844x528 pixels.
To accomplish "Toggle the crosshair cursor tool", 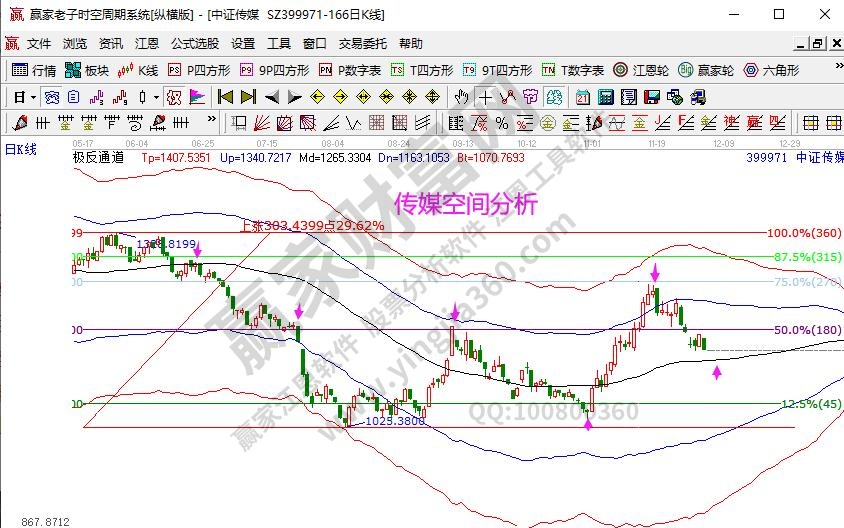I will pyautogui.click(x=485, y=97).
